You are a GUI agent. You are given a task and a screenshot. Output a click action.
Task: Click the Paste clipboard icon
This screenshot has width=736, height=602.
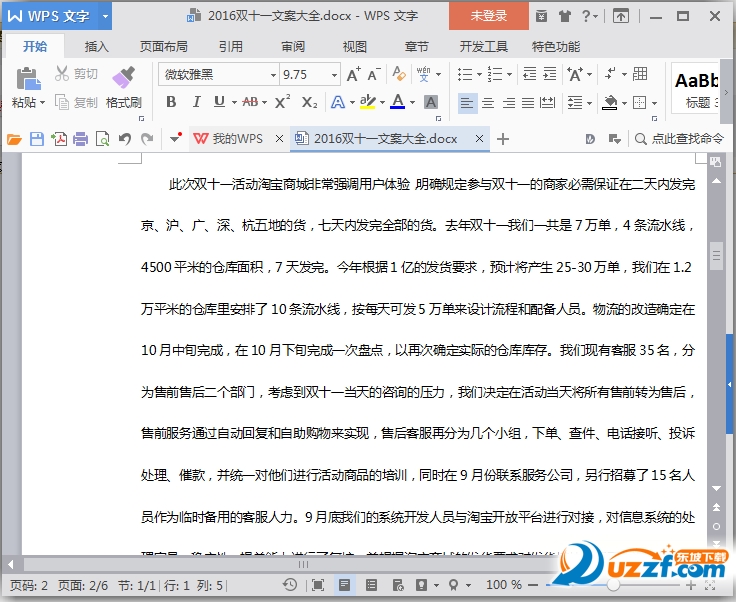pyautogui.click(x=28, y=78)
